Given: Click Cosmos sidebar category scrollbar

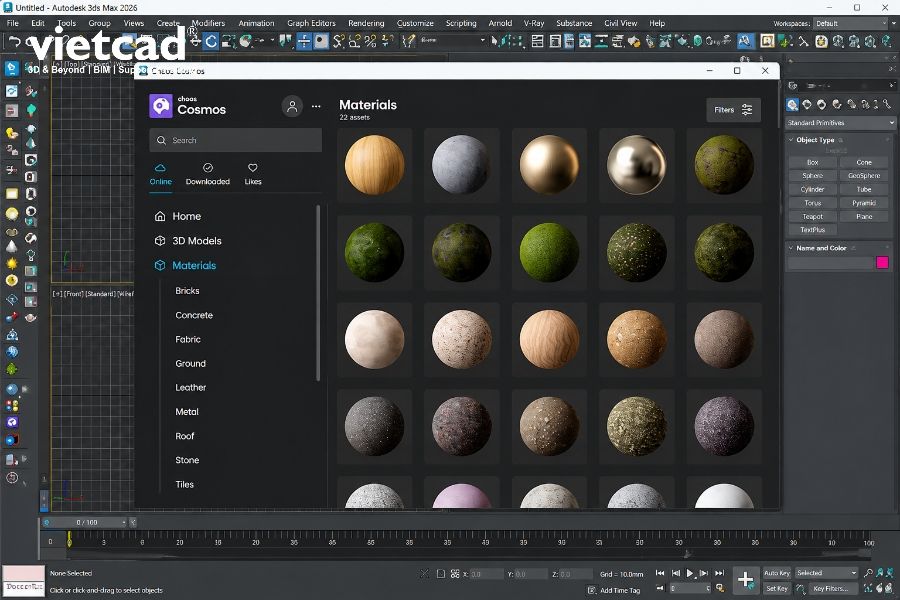Looking at the screenshot, I should pyautogui.click(x=318, y=293).
